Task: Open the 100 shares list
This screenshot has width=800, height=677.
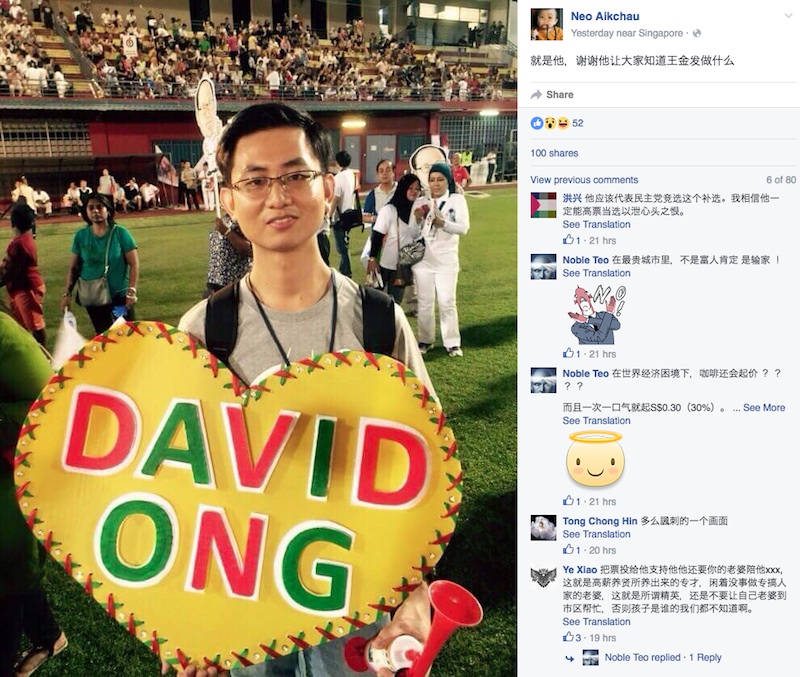Action: [x=554, y=153]
